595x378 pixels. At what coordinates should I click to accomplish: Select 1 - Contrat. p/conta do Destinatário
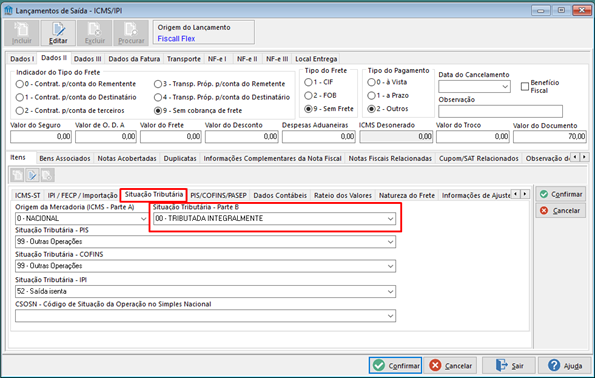tap(19, 97)
